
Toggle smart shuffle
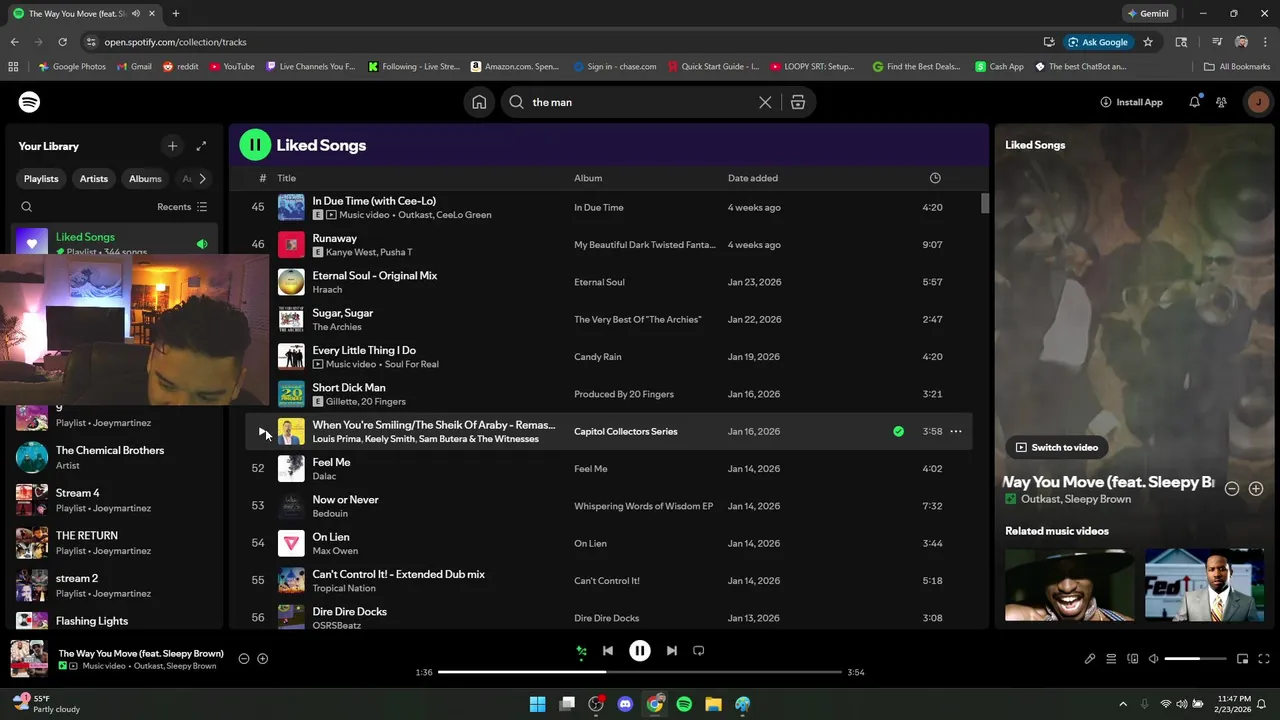(x=580, y=651)
